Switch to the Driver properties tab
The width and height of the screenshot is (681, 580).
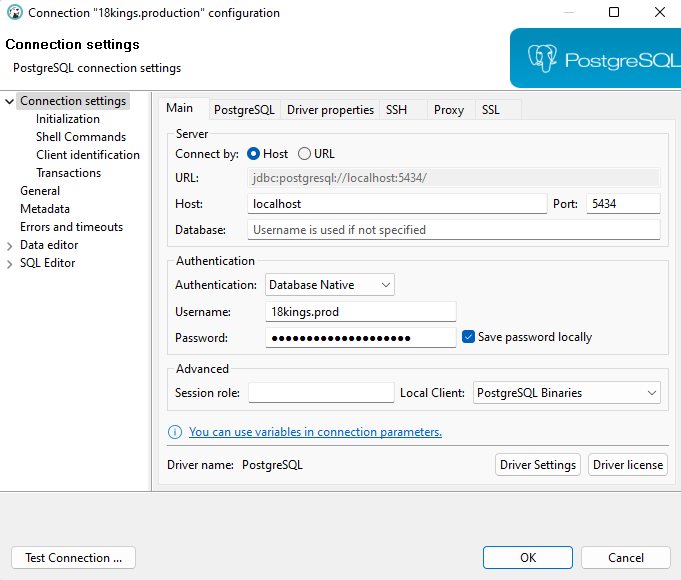click(330, 110)
